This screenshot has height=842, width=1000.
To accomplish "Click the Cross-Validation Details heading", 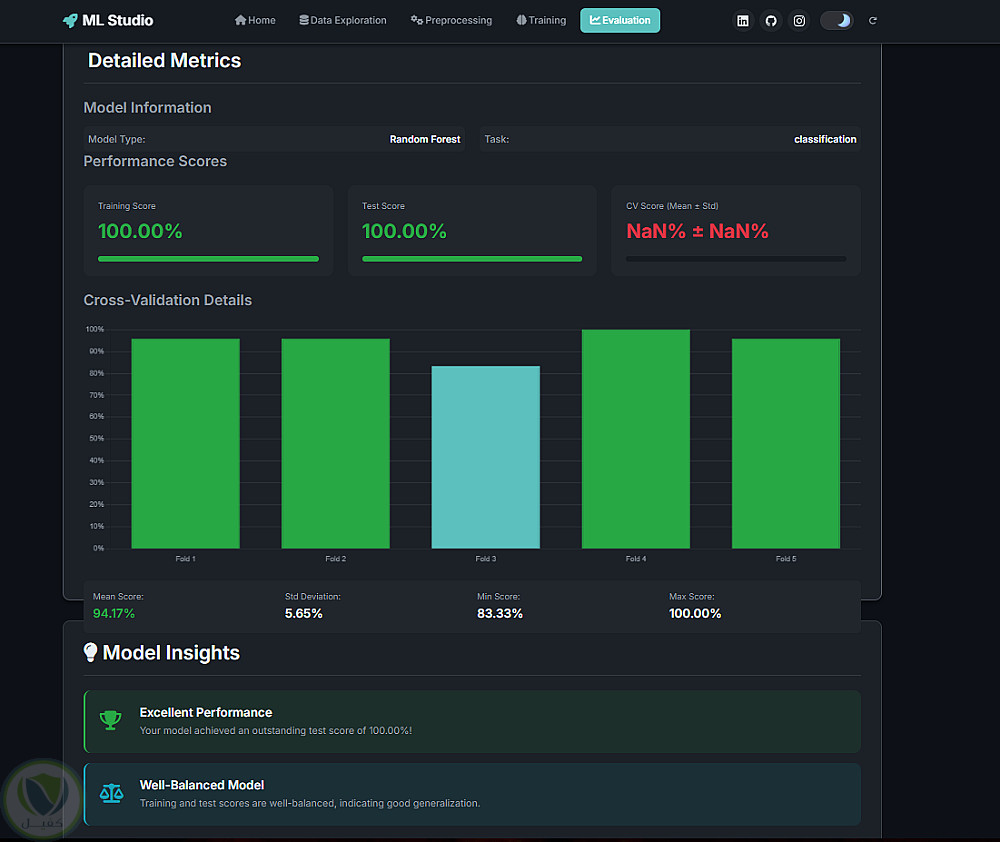I will pyautogui.click(x=168, y=300).
